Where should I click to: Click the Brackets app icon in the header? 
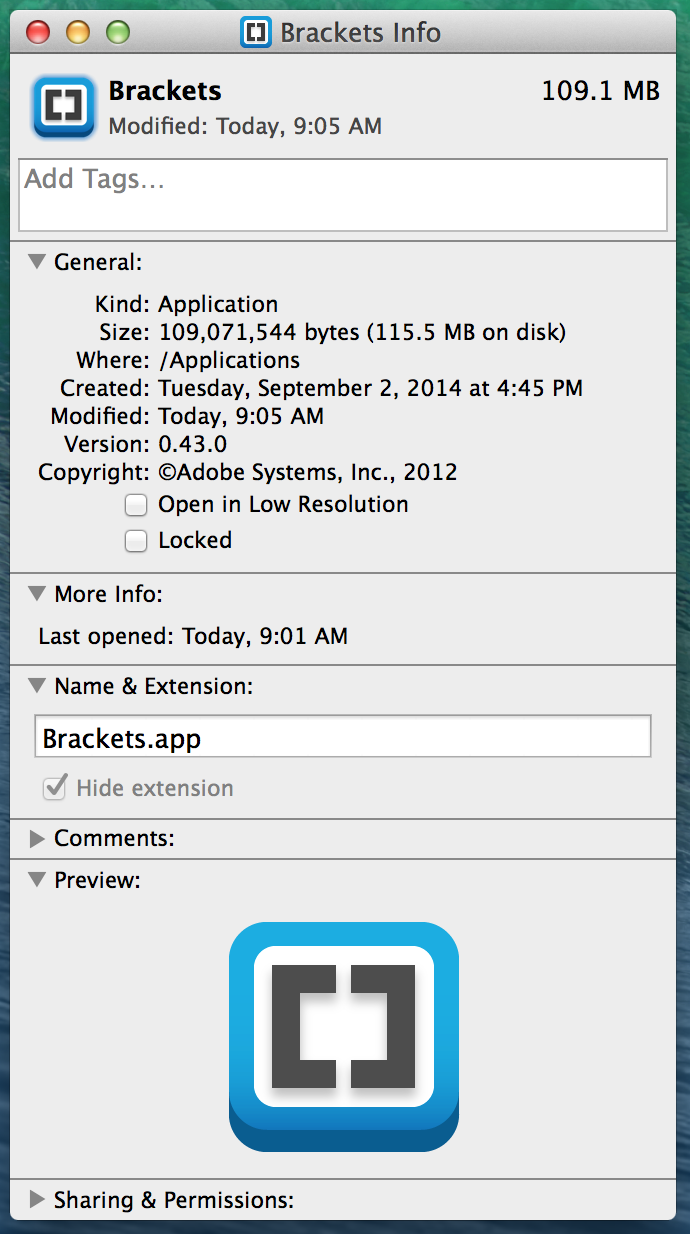[x=64, y=107]
